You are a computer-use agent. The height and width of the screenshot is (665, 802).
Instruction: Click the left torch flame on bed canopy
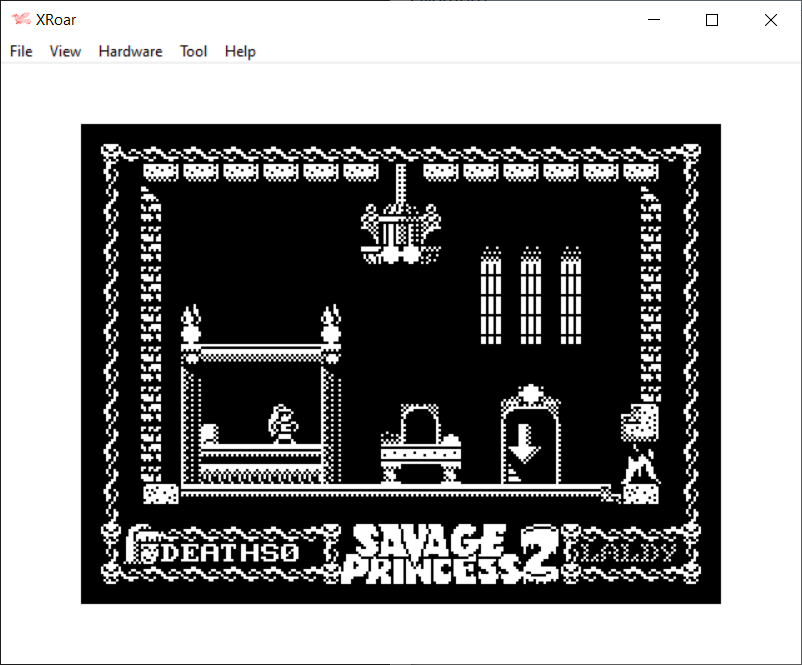point(191,323)
